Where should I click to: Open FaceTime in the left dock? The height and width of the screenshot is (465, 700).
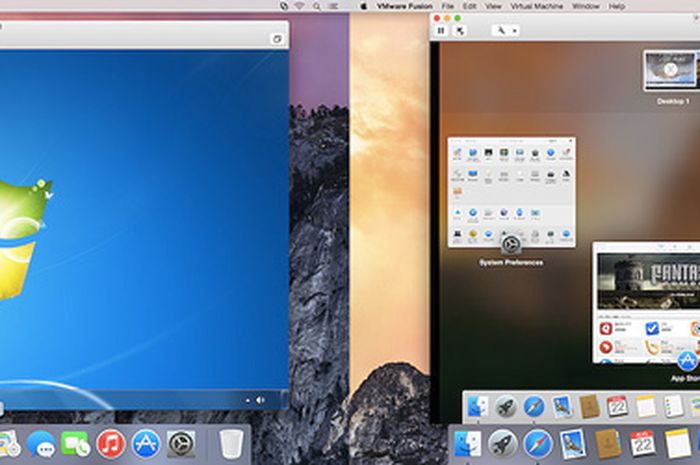click(x=75, y=444)
